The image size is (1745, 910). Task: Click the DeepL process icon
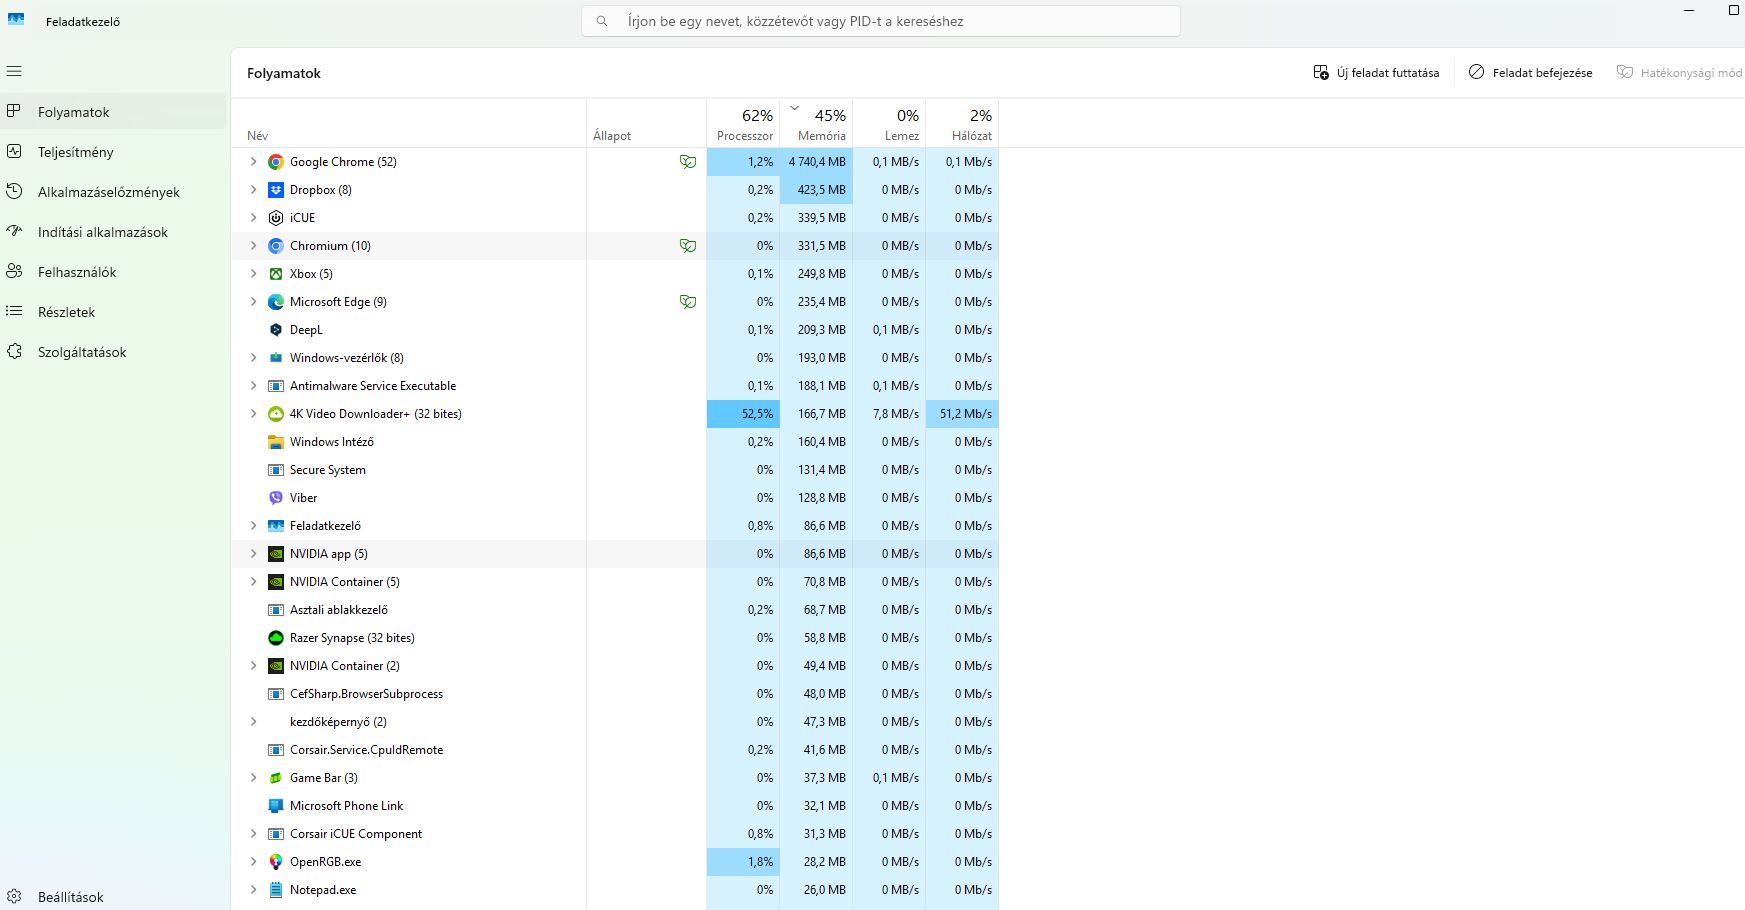276,330
